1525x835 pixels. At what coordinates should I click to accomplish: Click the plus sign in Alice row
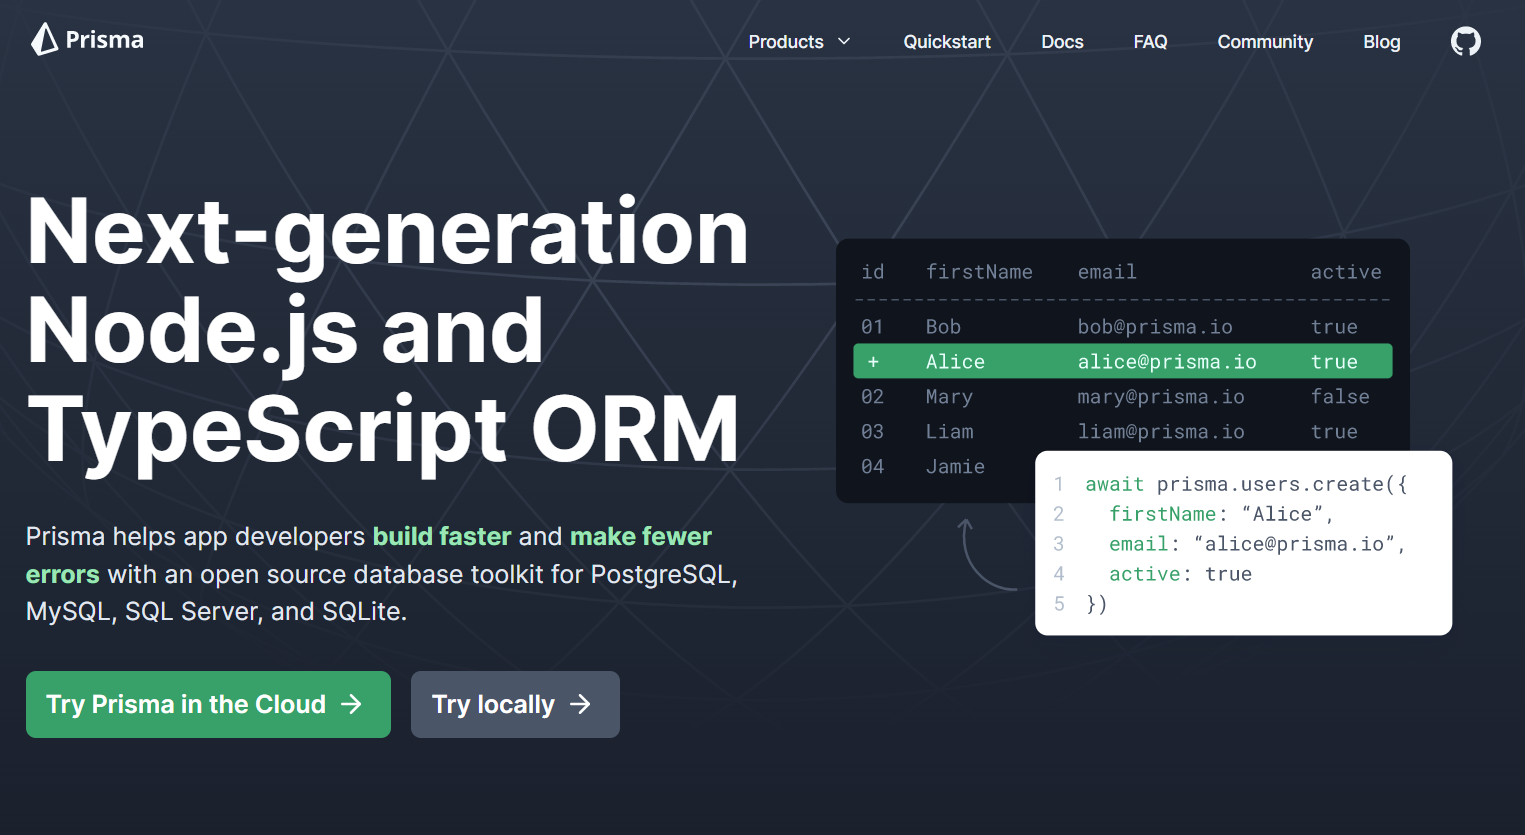click(x=873, y=362)
